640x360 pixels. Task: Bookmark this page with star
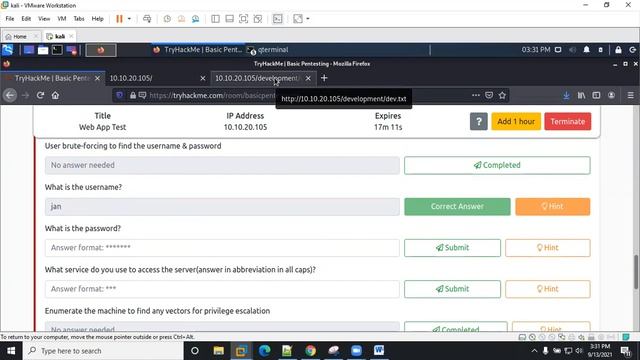click(x=502, y=95)
